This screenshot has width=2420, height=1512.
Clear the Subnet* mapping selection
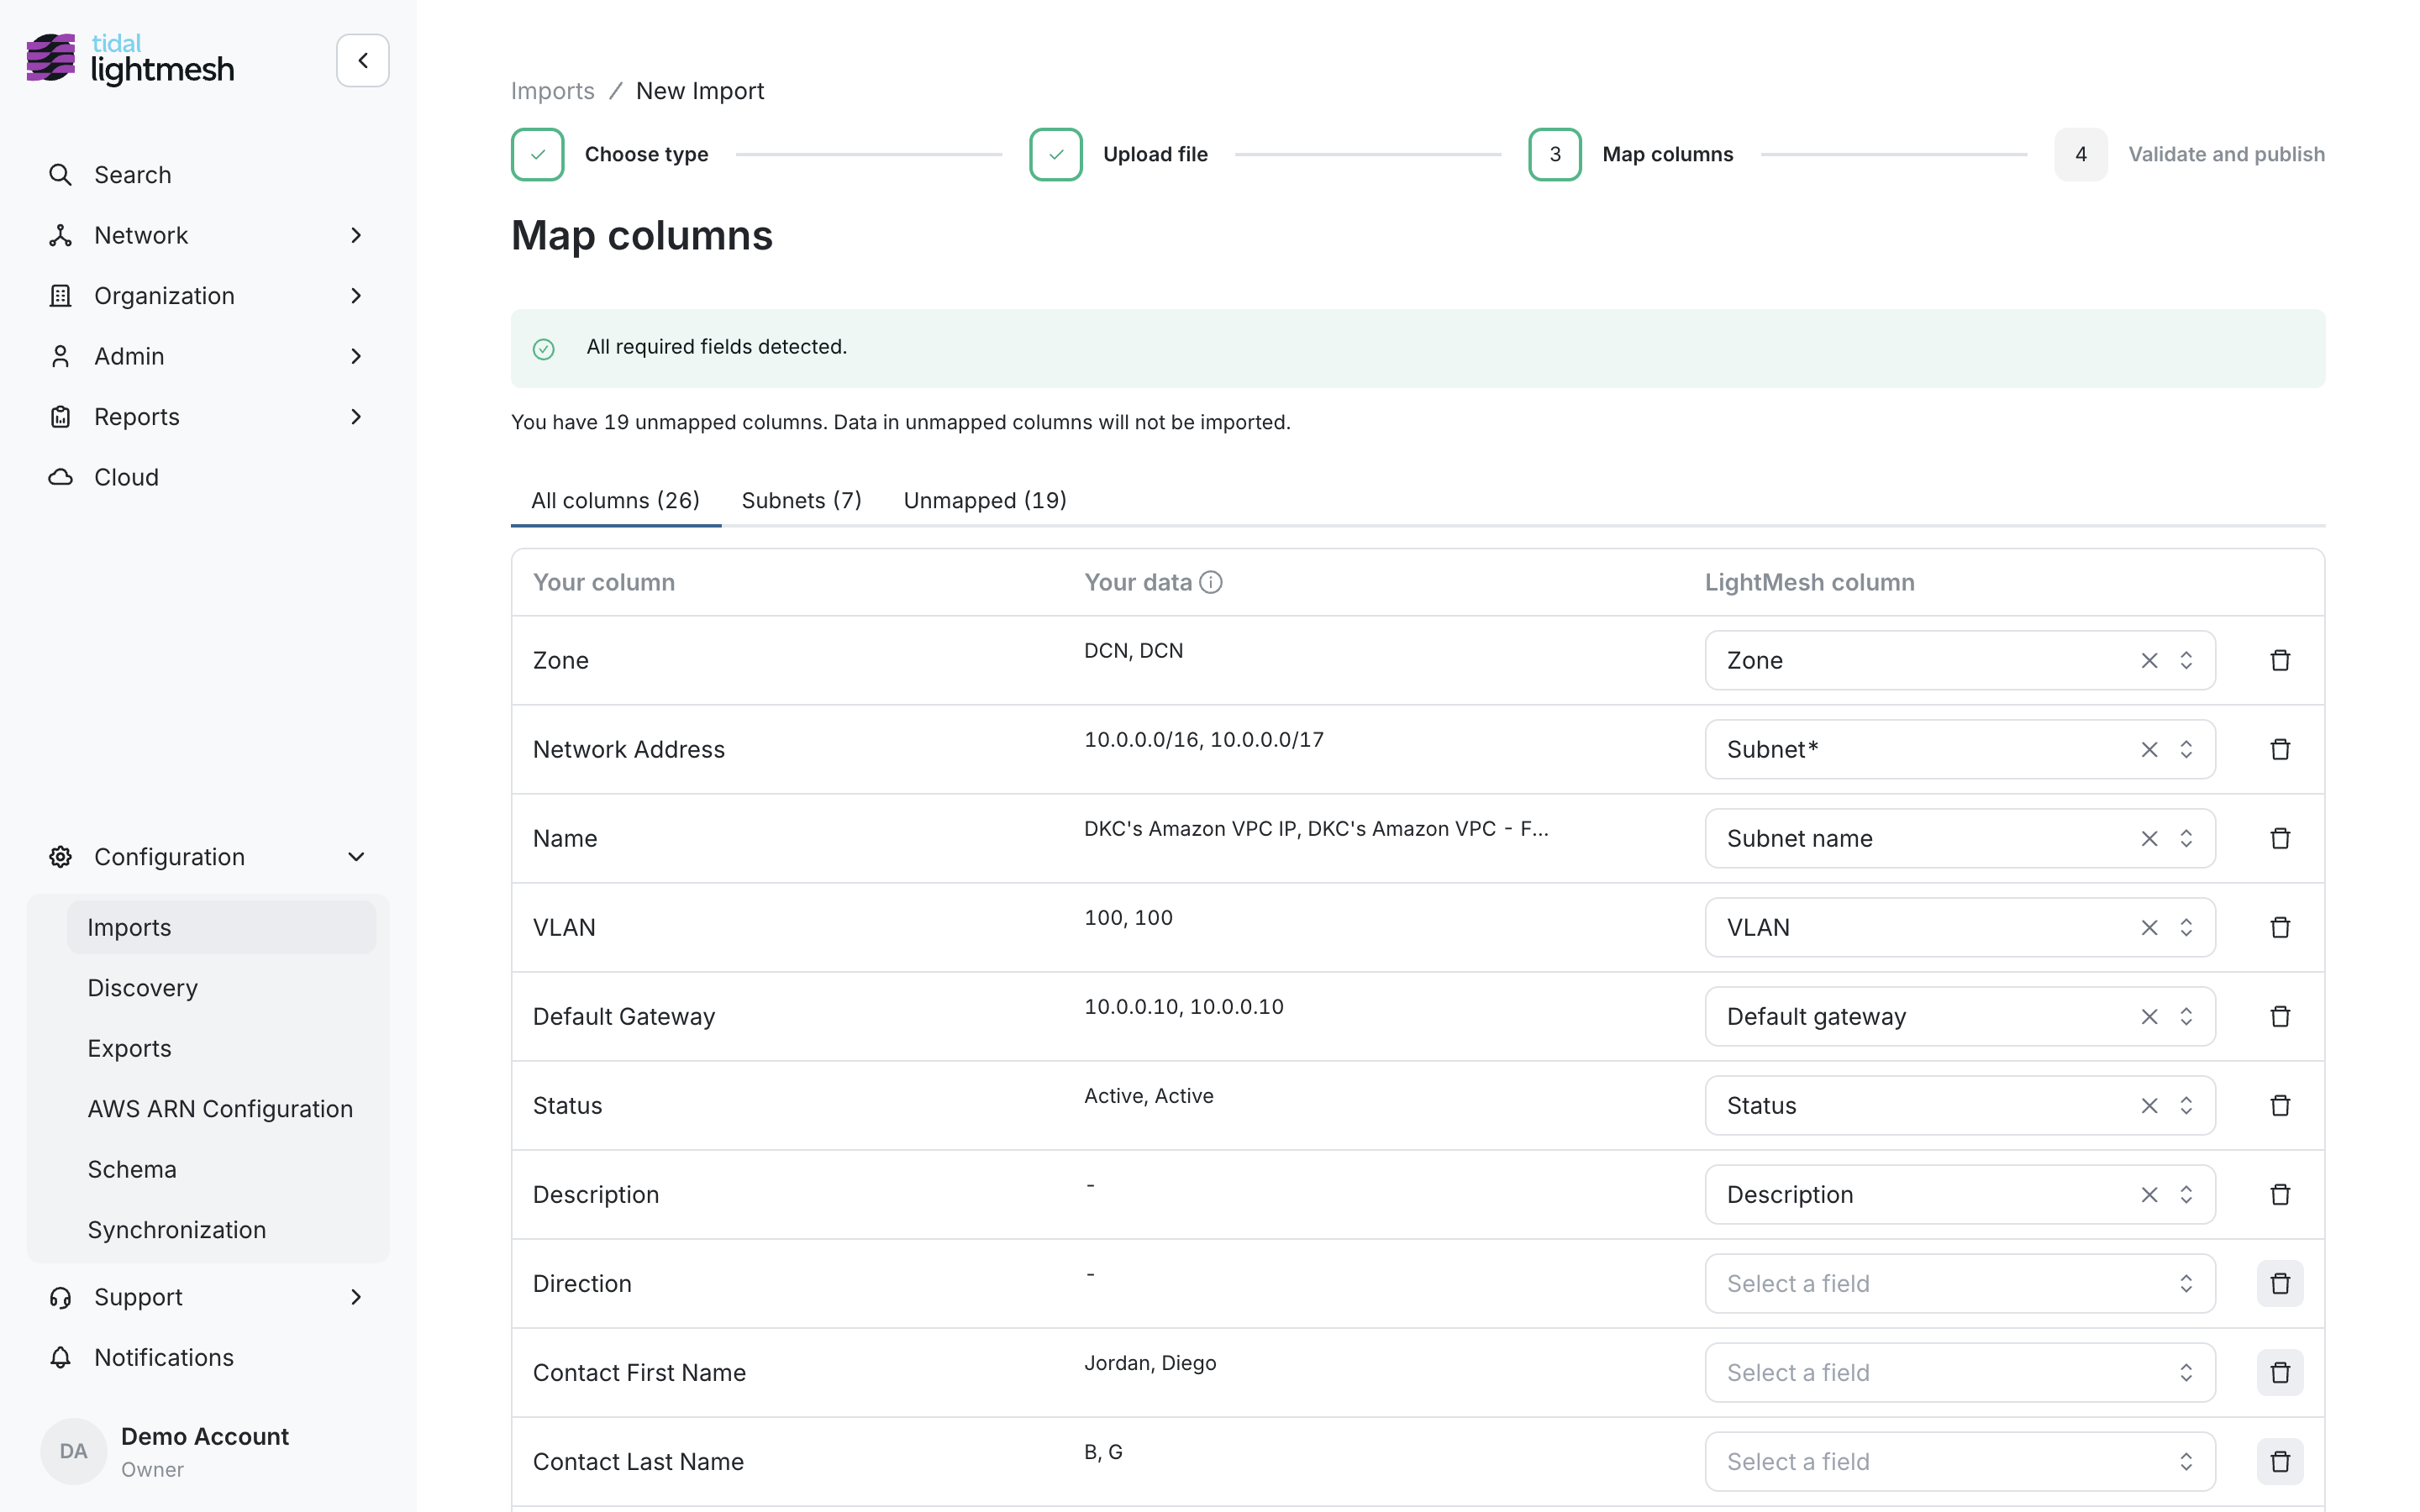(x=2149, y=749)
